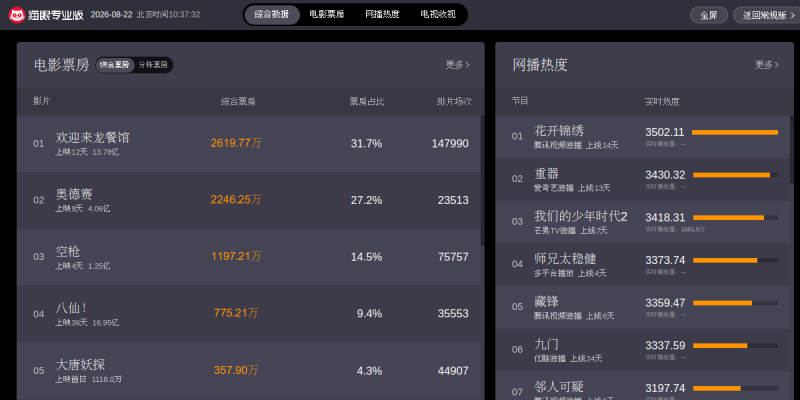Click the Maoyan cat logo icon
Image resolution: width=800 pixels, height=400 pixels.
click(17, 15)
